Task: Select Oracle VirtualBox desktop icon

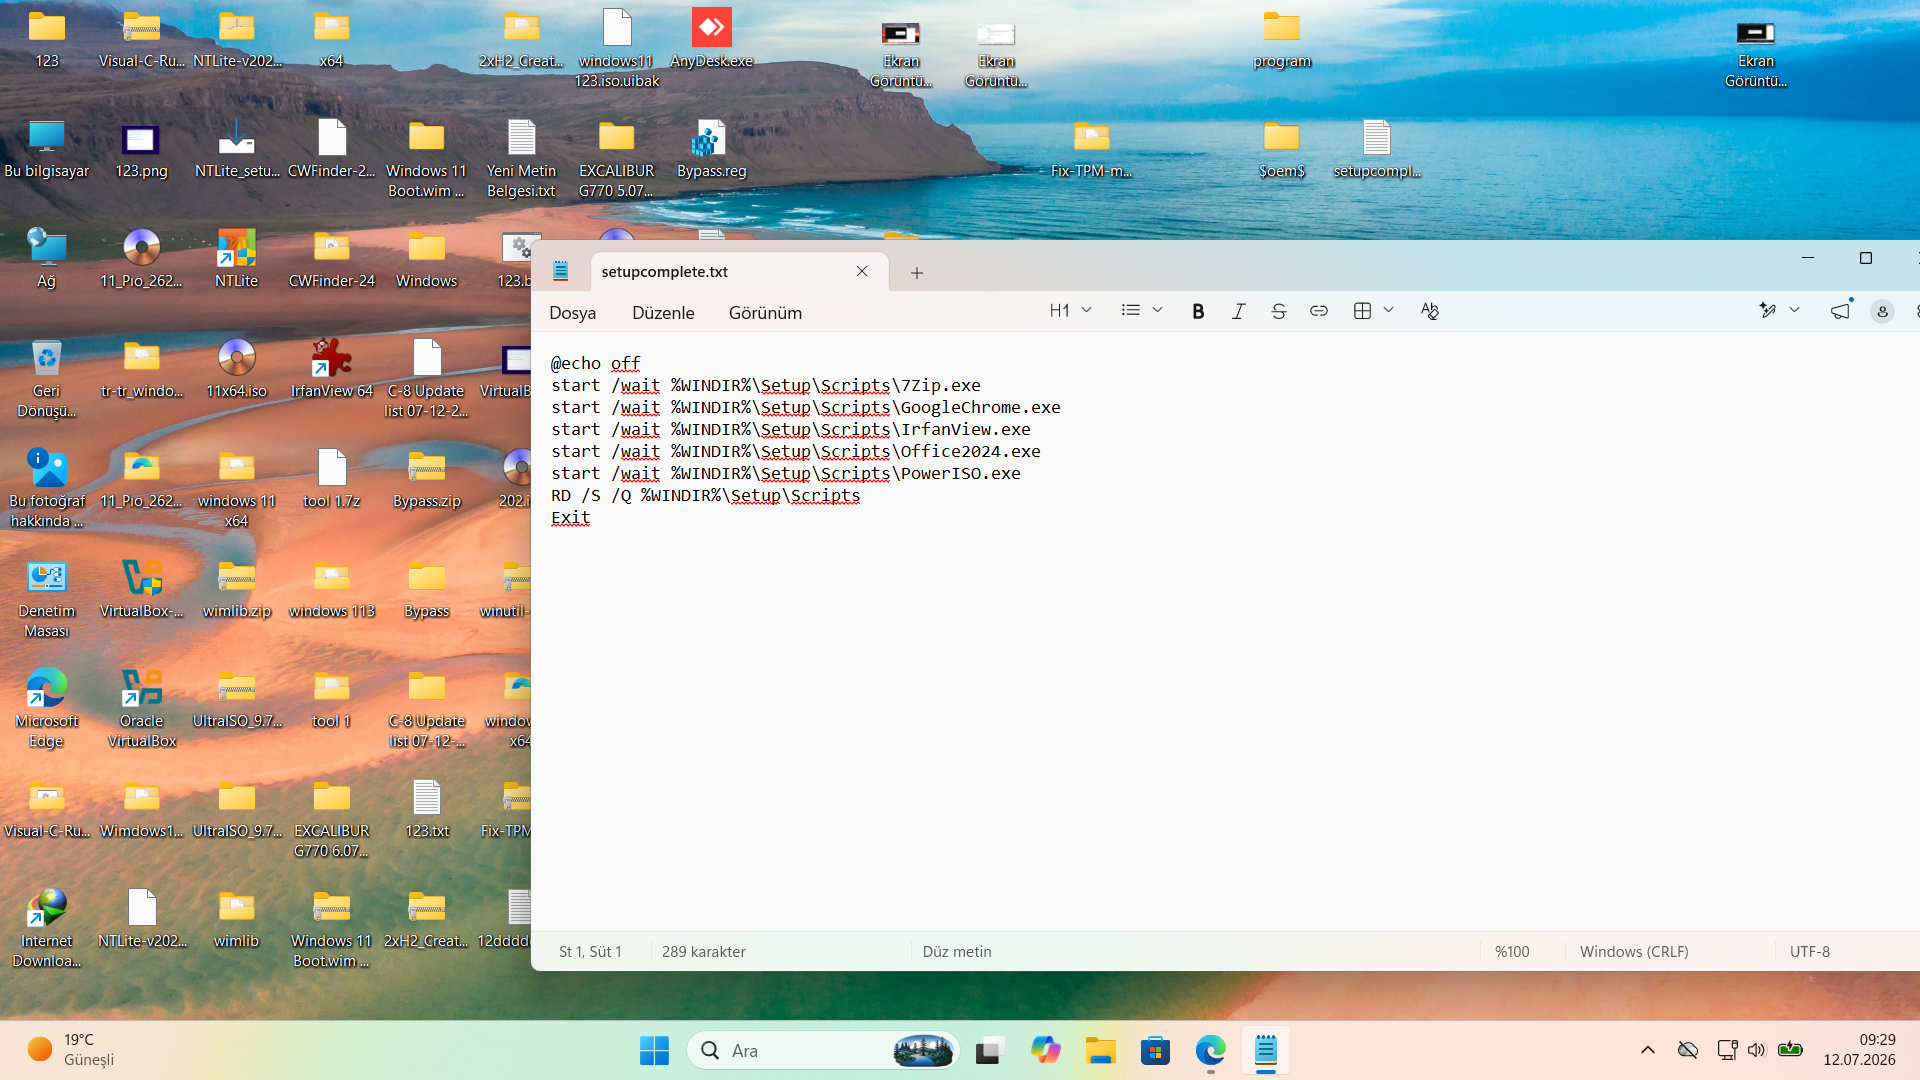Action: coord(142,709)
